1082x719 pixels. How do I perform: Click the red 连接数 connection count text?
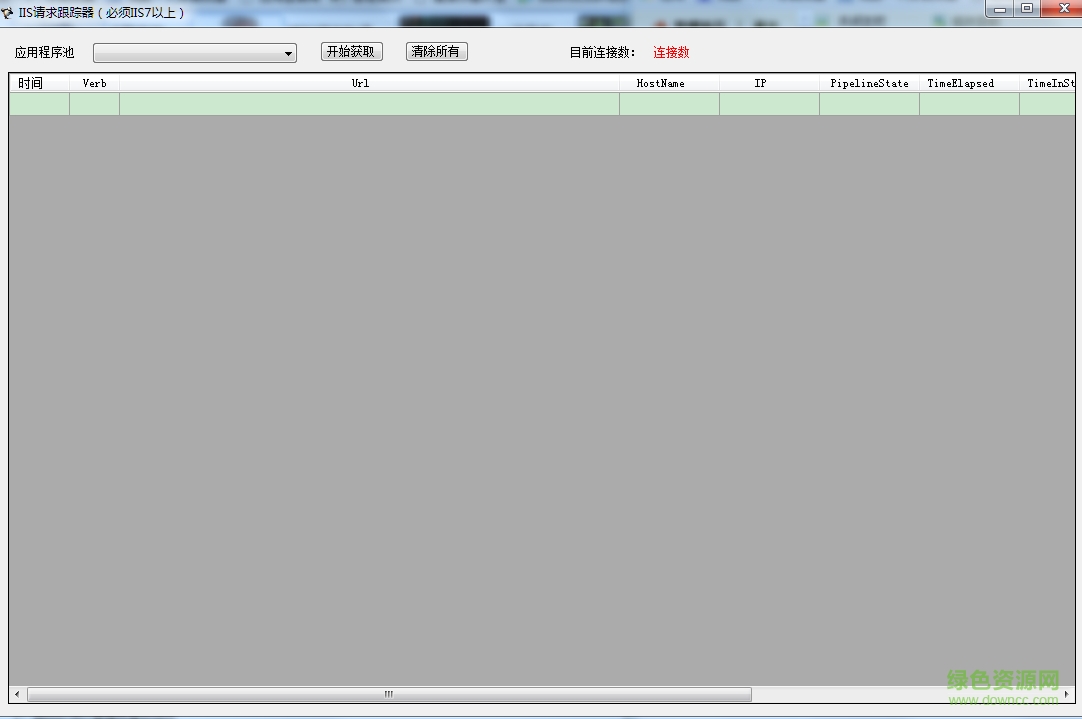click(x=670, y=53)
